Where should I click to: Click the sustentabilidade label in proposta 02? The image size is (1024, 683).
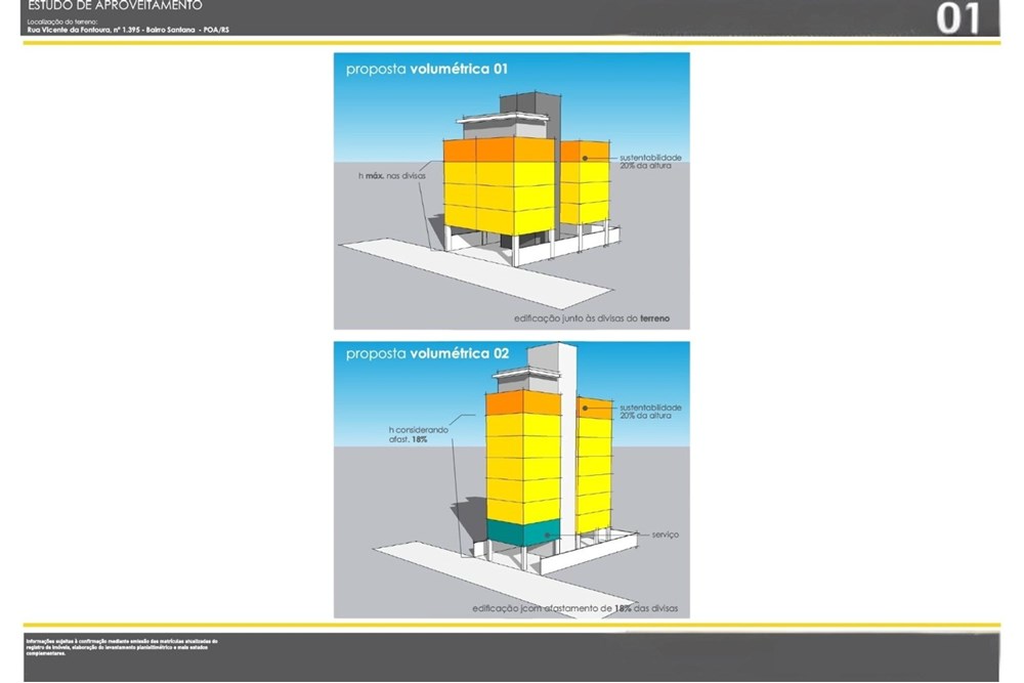[x=651, y=412]
